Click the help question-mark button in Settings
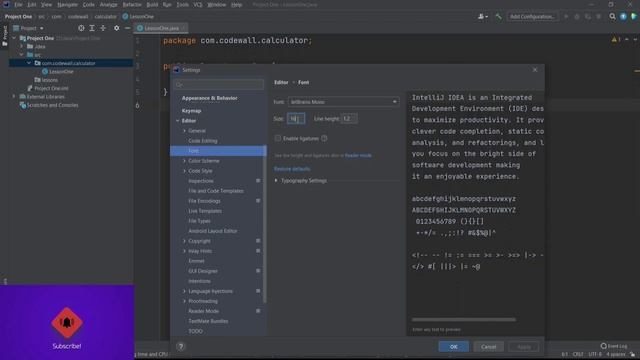This screenshot has height=360, width=640. click(x=180, y=347)
